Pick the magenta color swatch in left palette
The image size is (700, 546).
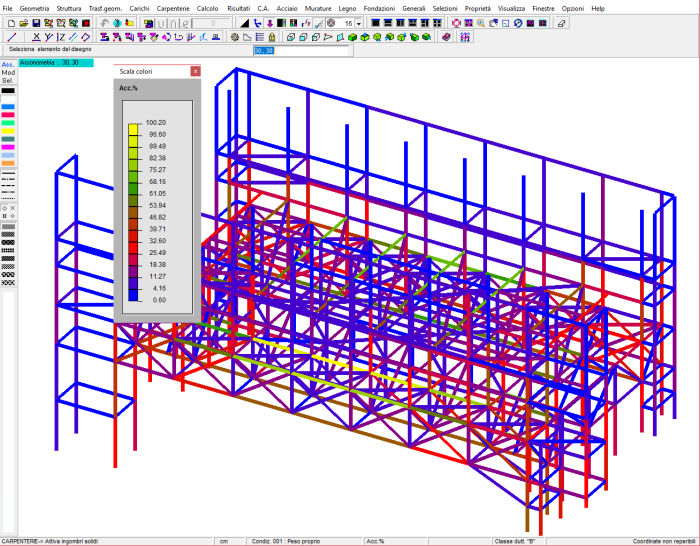tap(8, 147)
